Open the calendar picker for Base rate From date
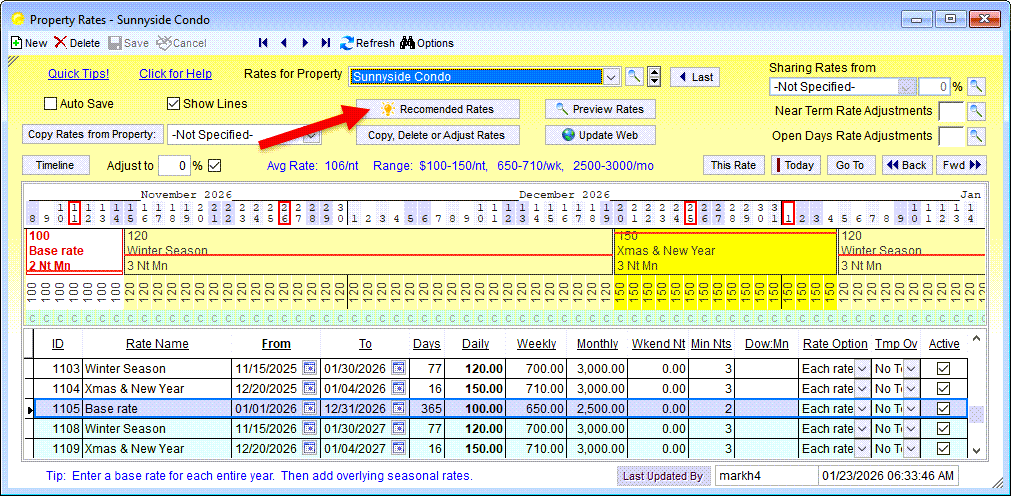 pyautogui.click(x=309, y=409)
